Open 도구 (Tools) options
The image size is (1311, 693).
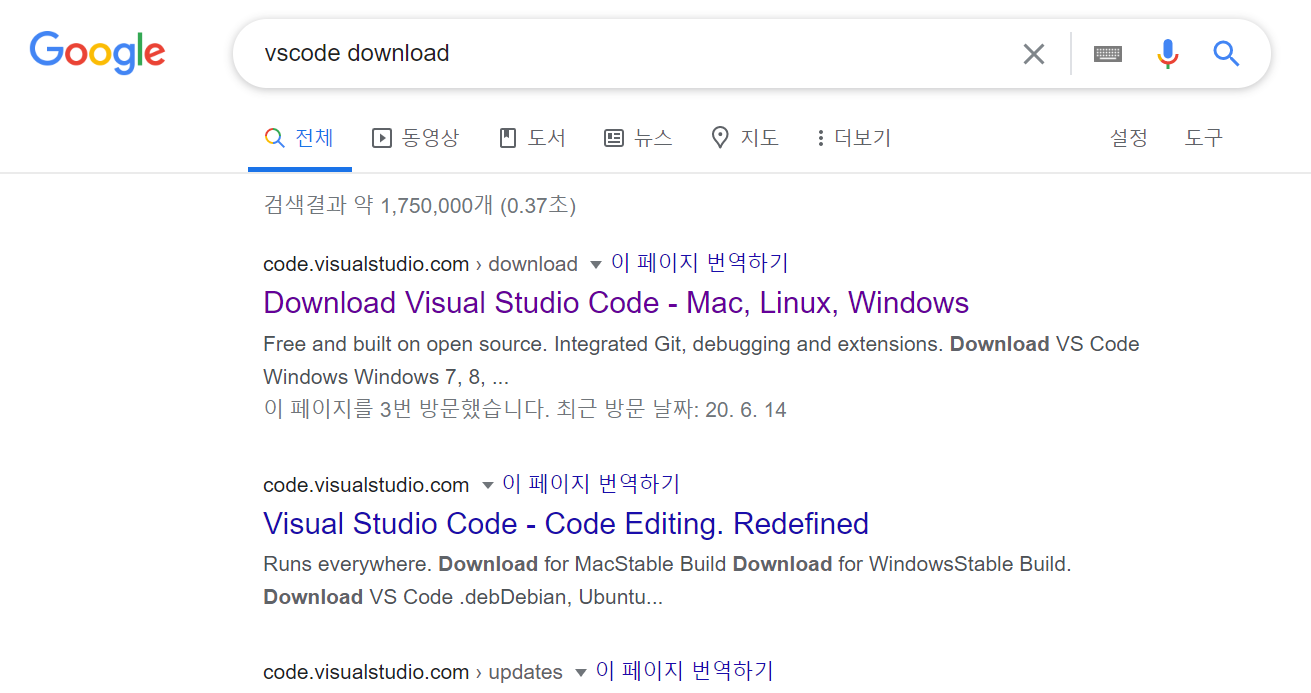coord(1203,138)
